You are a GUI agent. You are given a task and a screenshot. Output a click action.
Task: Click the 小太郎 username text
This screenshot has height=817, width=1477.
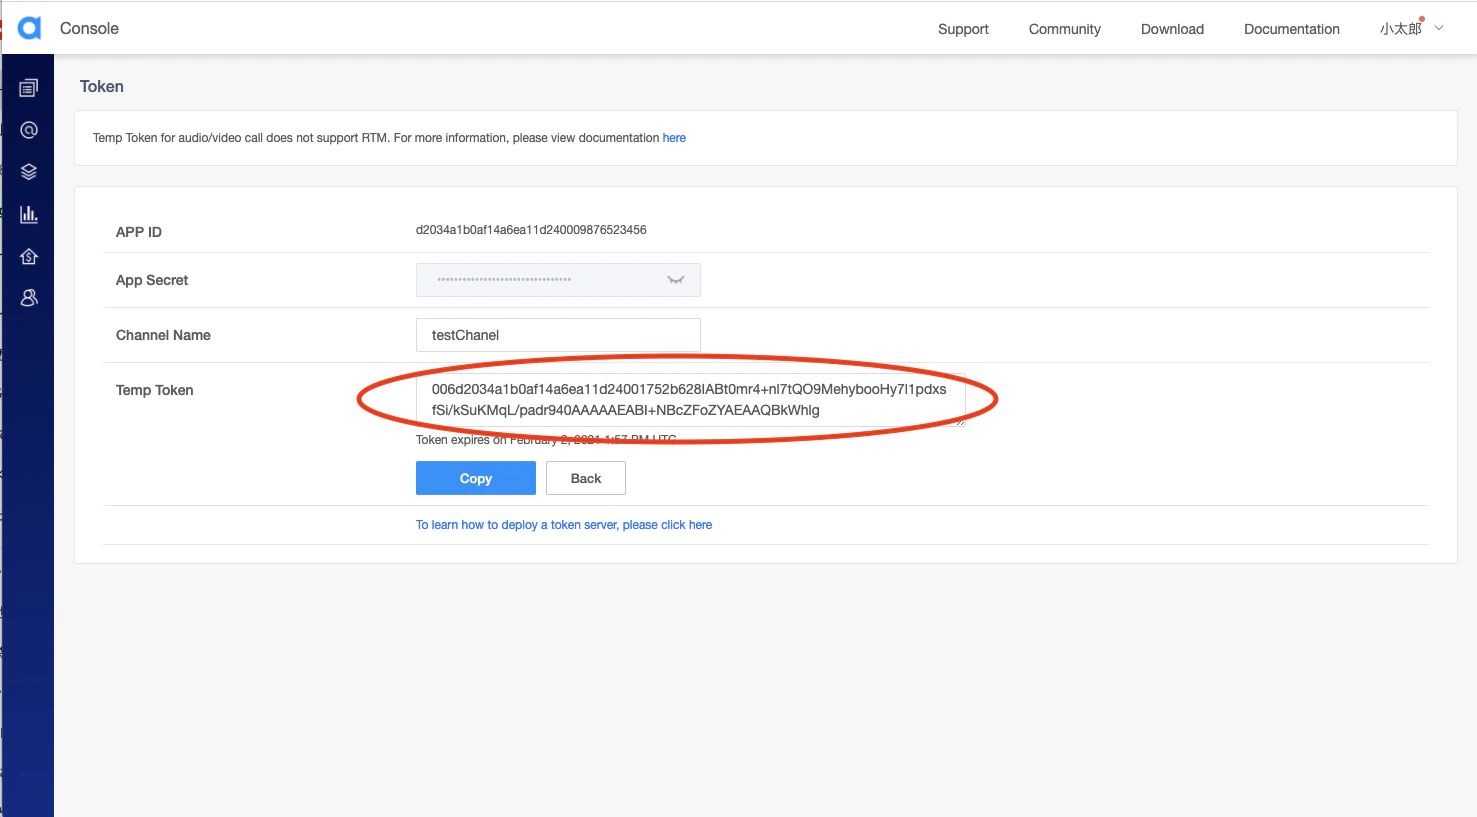[x=1401, y=29]
